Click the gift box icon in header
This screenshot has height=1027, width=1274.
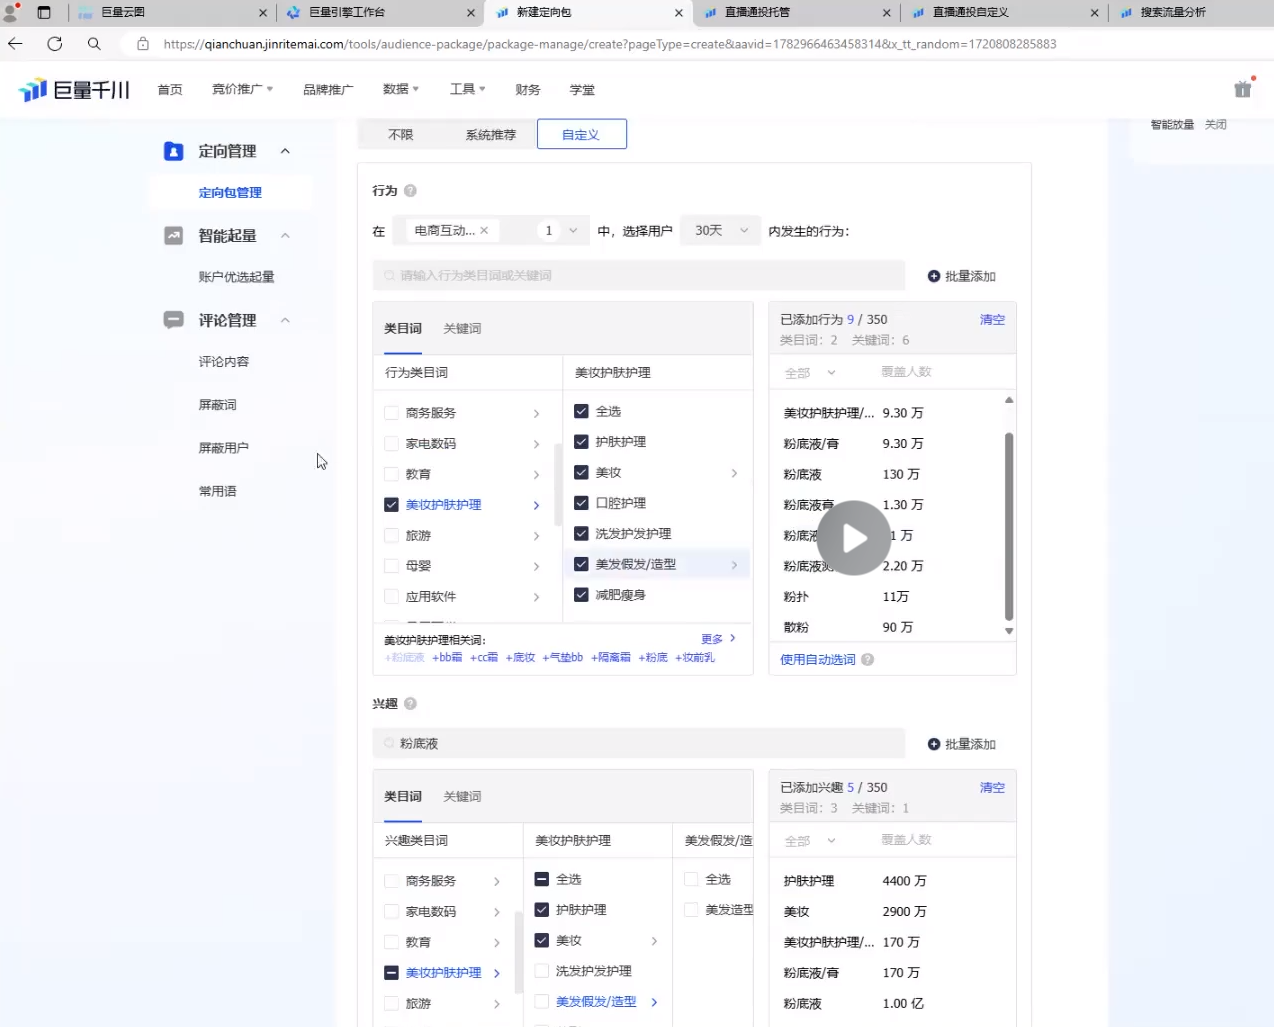1243,89
